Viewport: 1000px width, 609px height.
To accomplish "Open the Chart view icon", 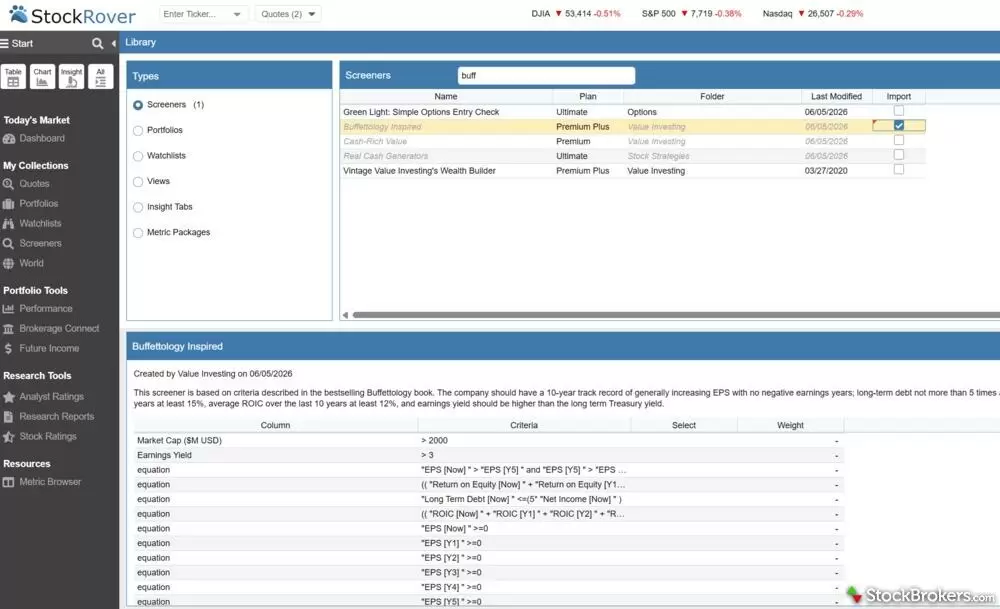I will click(42, 77).
